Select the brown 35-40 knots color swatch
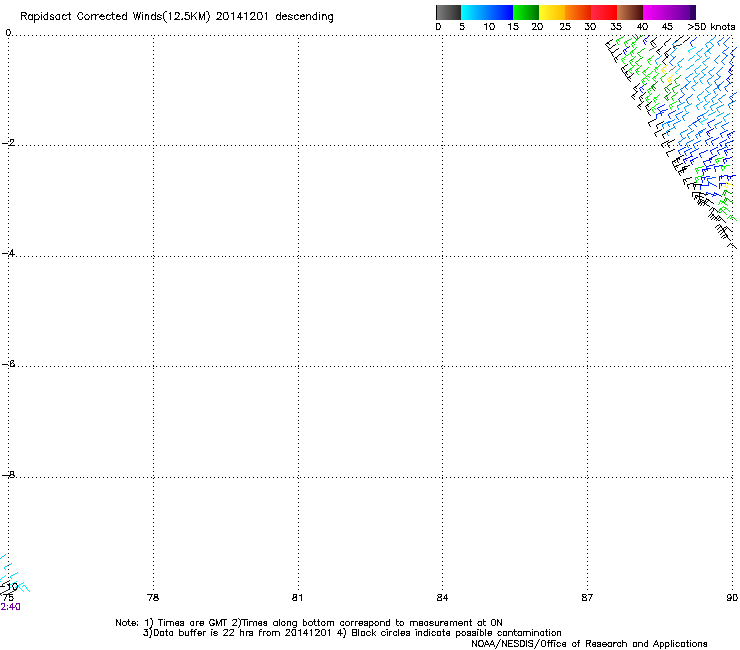 (630, 12)
